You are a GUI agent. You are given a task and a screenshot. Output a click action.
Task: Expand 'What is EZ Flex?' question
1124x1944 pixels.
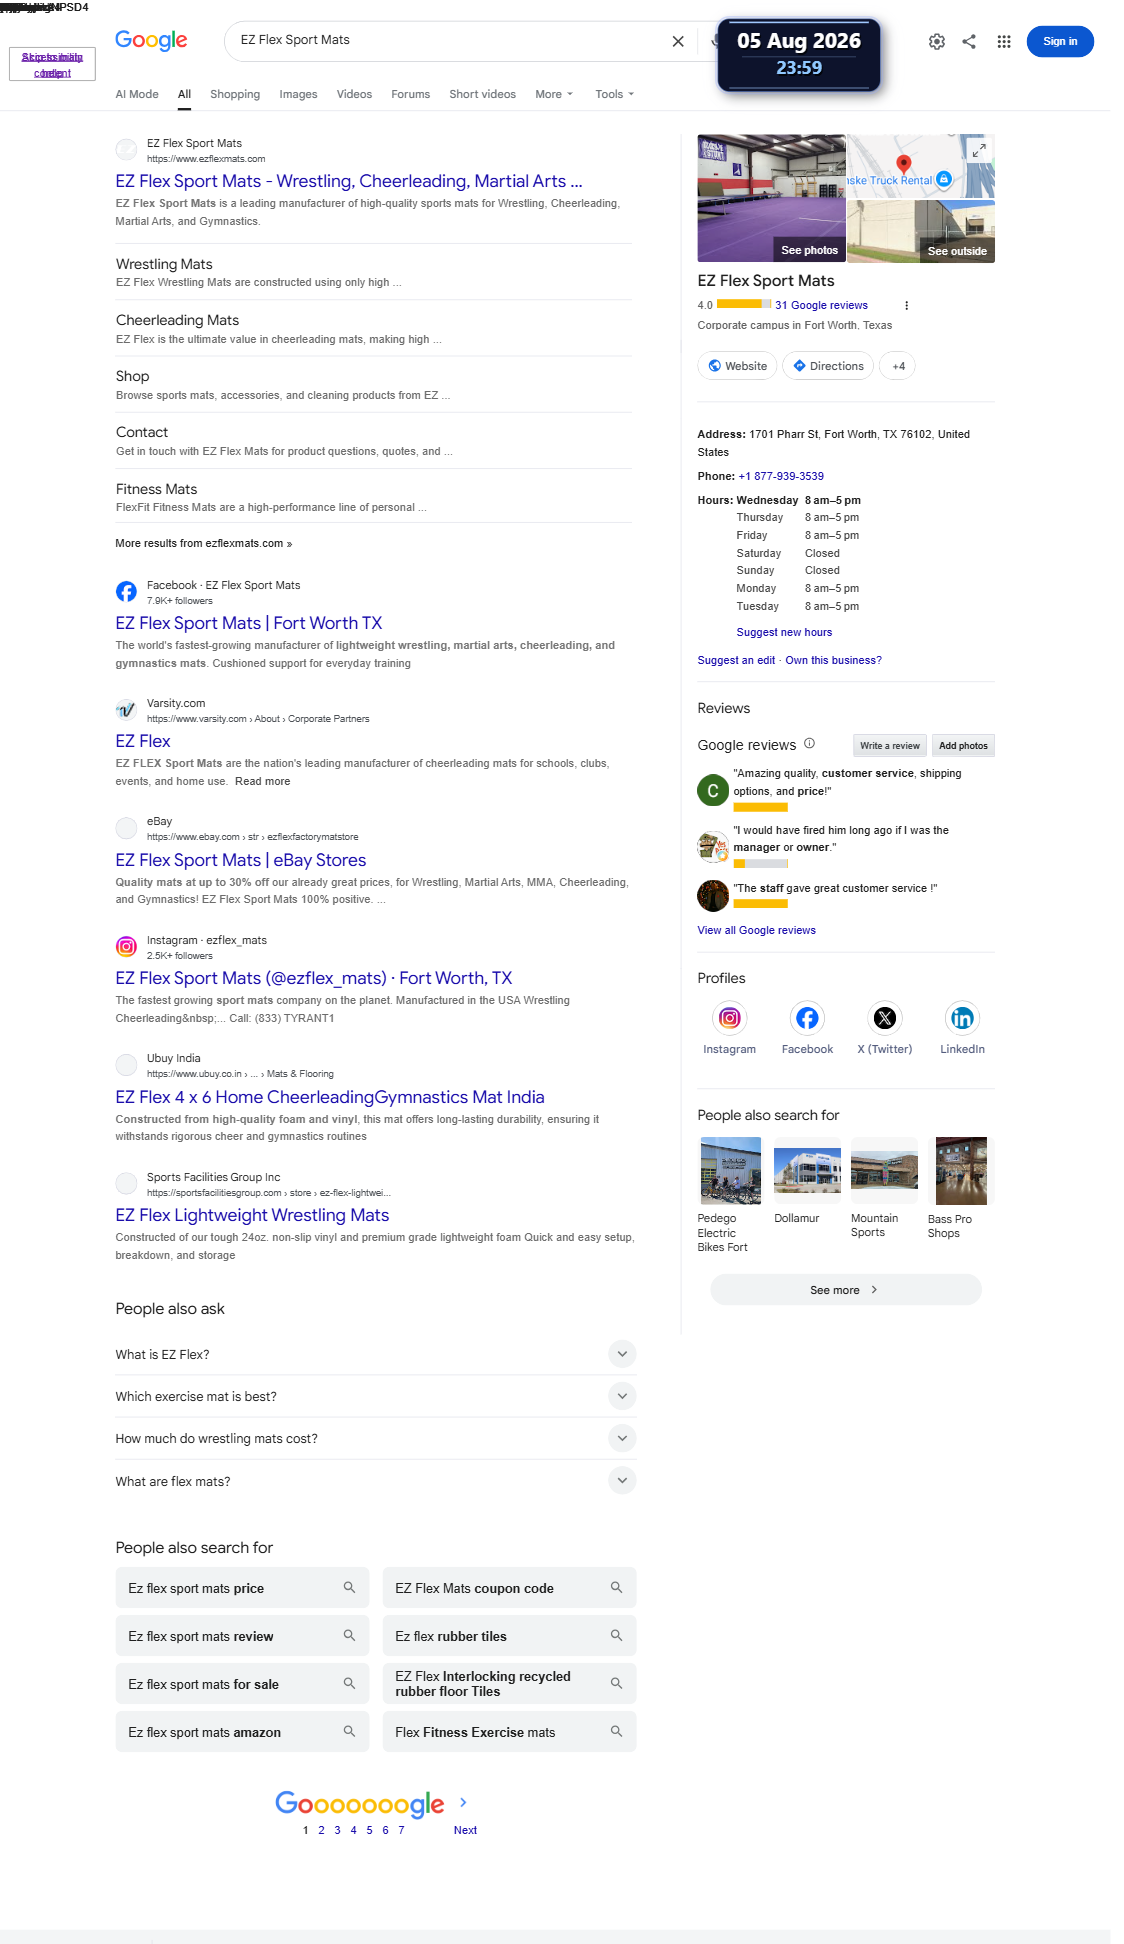pyautogui.click(x=375, y=1354)
